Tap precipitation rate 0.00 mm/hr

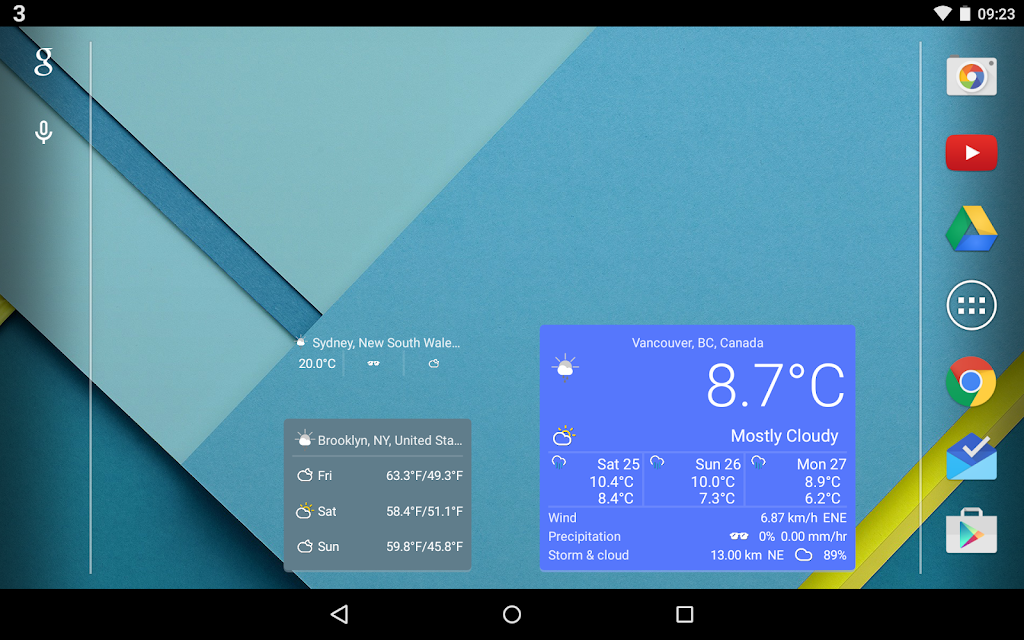click(814, 537)
